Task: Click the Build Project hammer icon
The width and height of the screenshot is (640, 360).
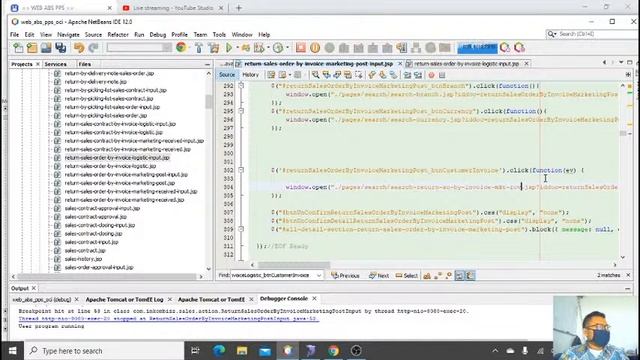Action: point(199,48)
